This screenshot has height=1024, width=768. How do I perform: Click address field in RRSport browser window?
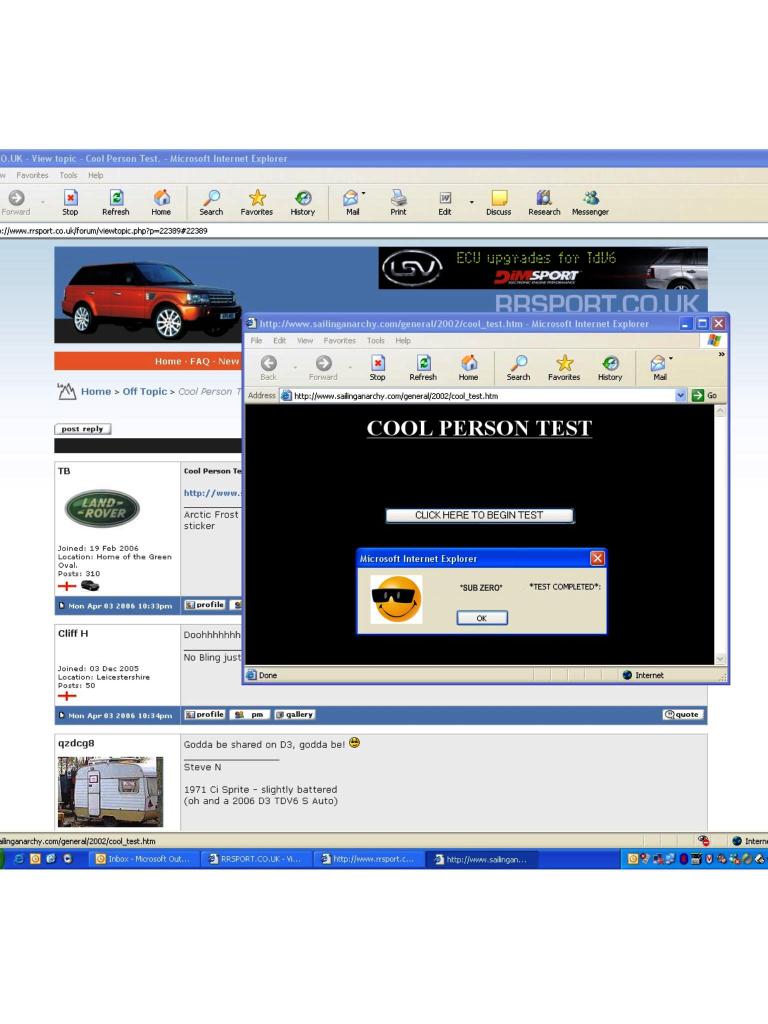[x=384, y=231]
